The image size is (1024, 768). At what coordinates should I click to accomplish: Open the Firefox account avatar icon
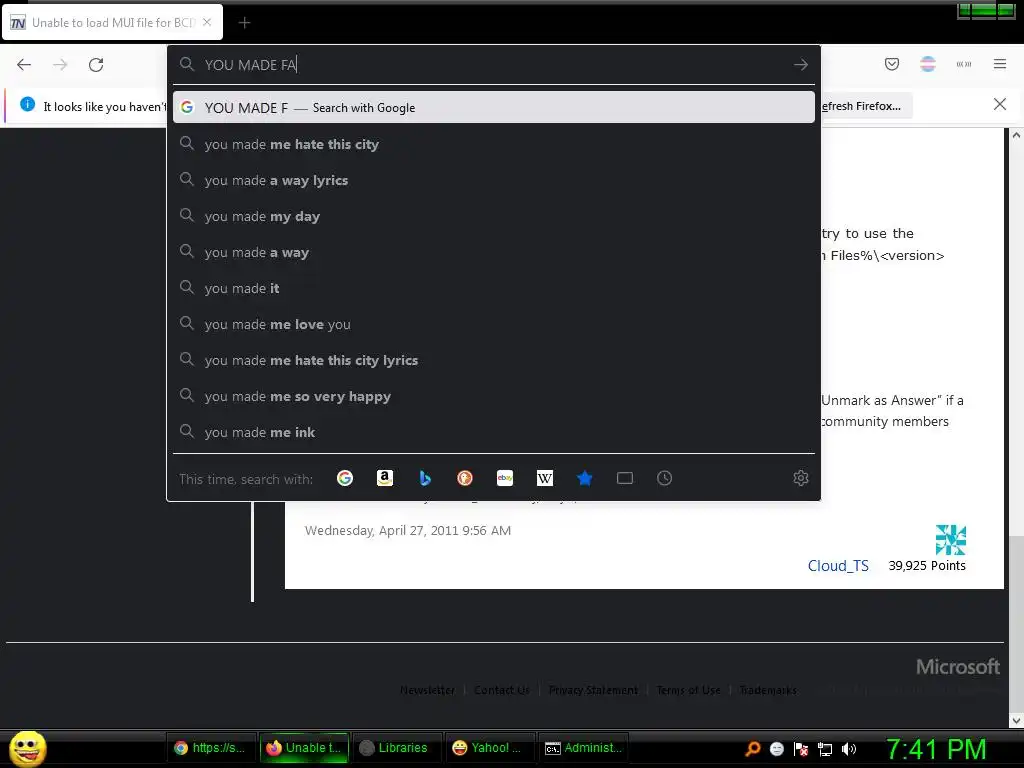click(x=928, y=64)
